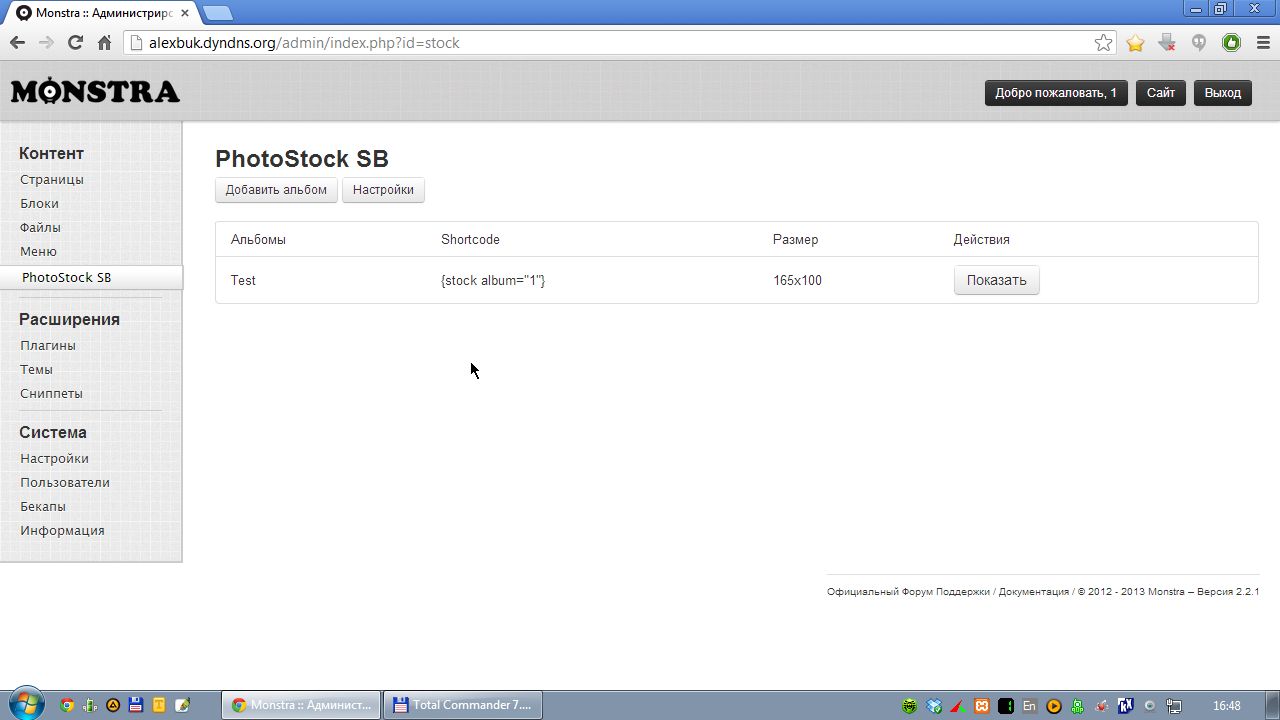Bookmark this page with the star outline icon

[1103, 43]
